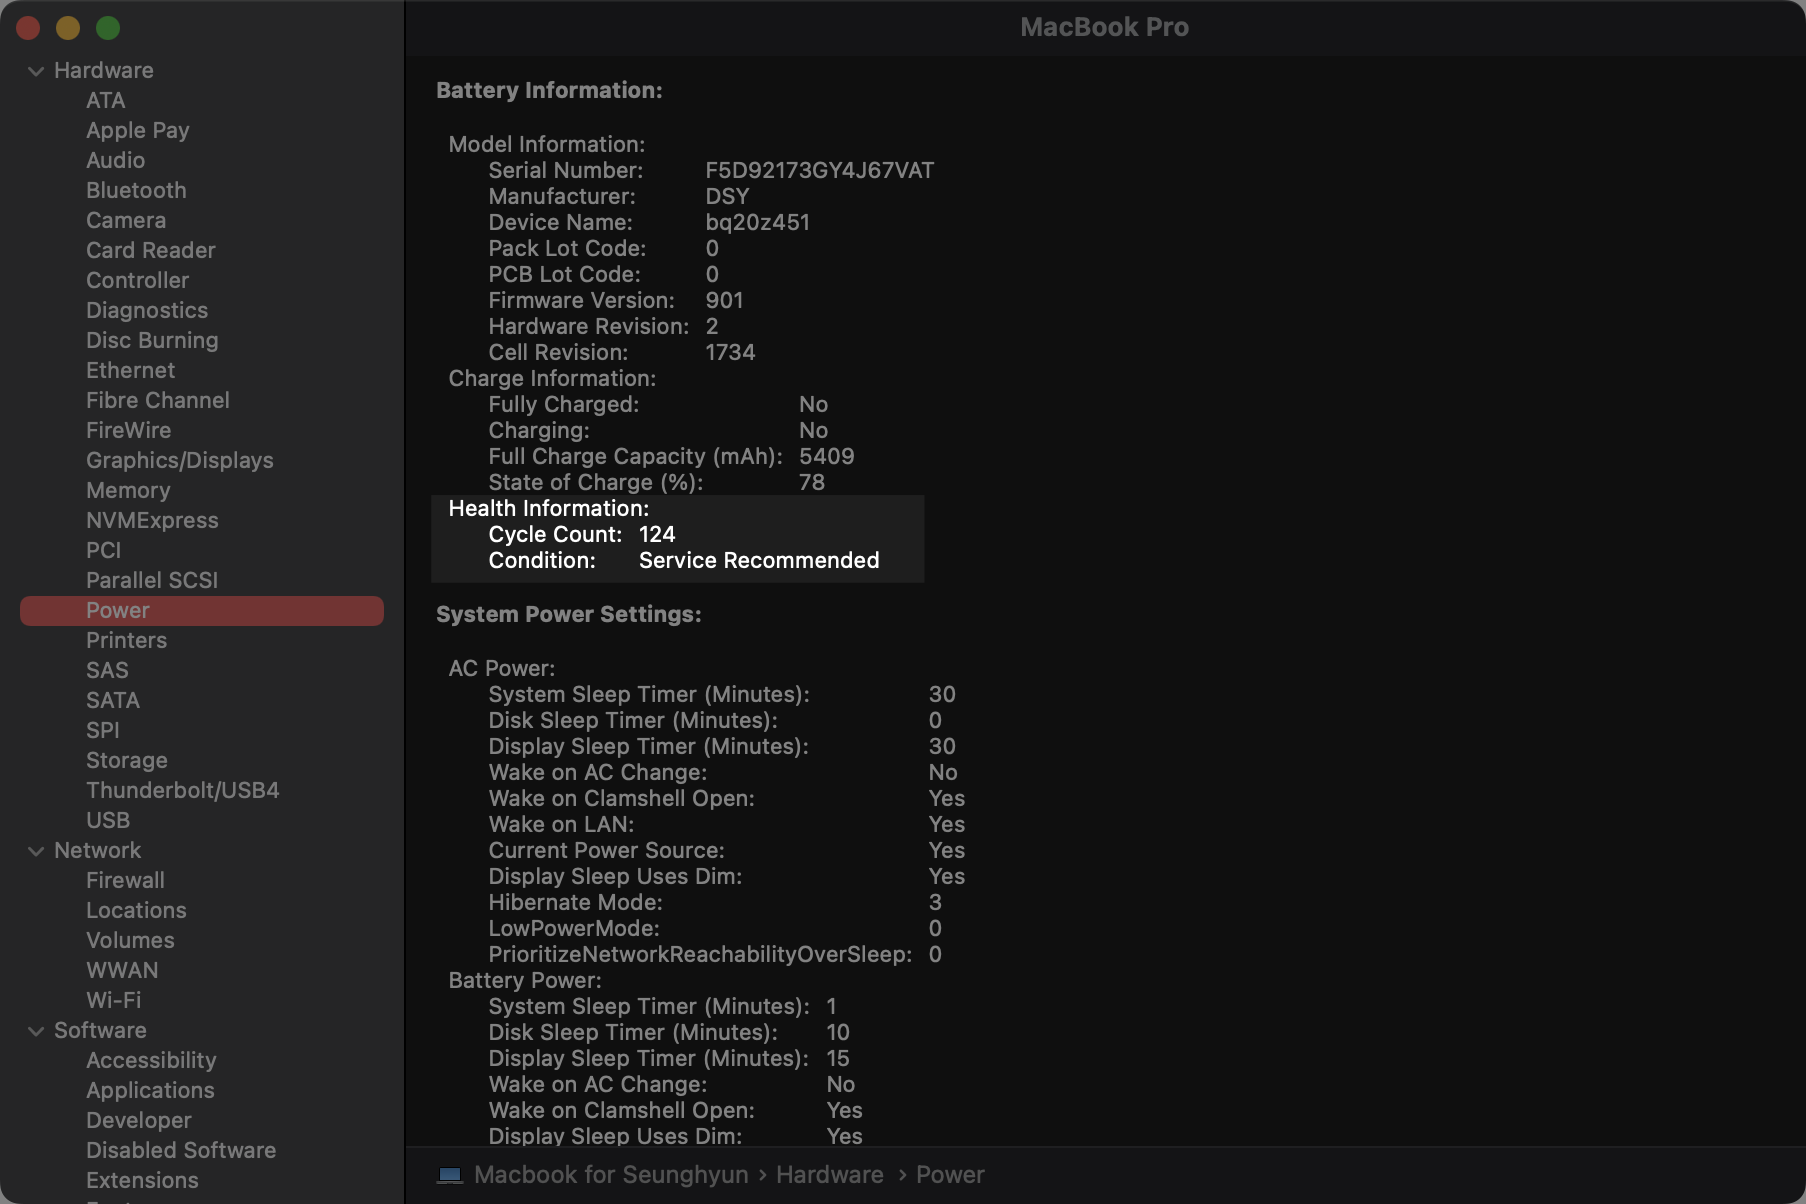
Task: Click the yellow minimize window button
Action: pyautogui.click(x=68, y=28)
